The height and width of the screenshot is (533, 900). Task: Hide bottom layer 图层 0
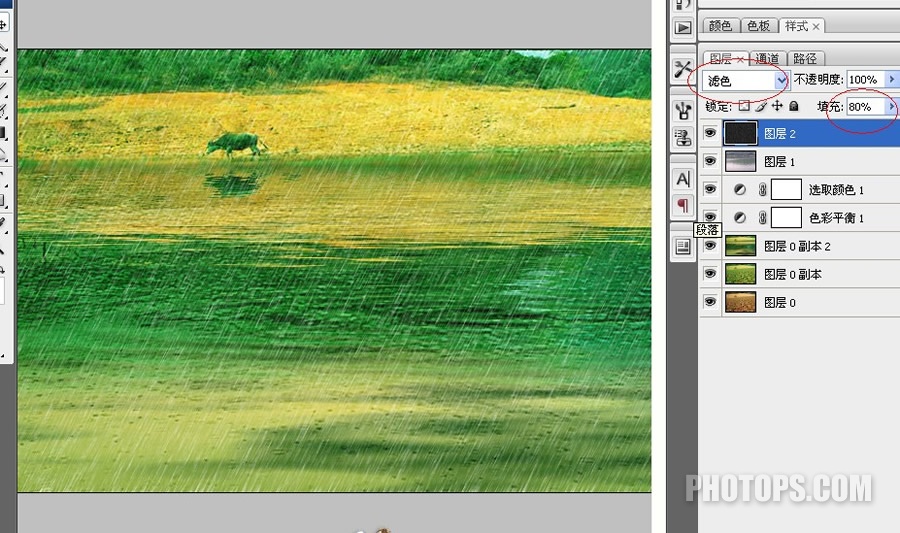(710, 302)
